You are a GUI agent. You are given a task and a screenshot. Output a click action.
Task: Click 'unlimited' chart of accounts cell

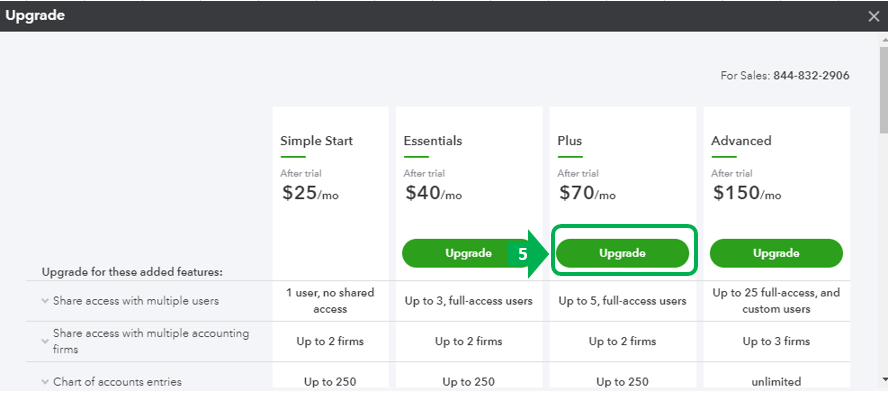point(776,382)
